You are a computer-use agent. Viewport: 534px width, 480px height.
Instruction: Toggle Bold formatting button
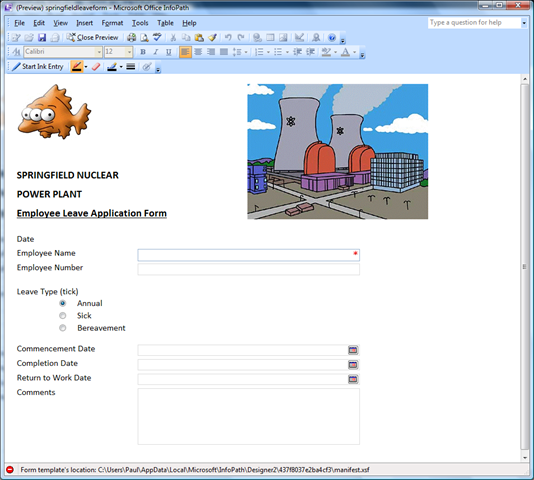143,52
